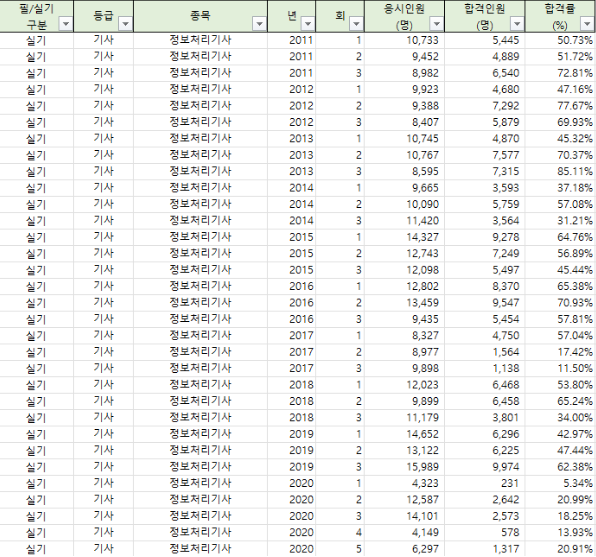Select the 5.34% pass rate cell
The width and height of the screenshot is (596, 557).
(x=560, y=483)
